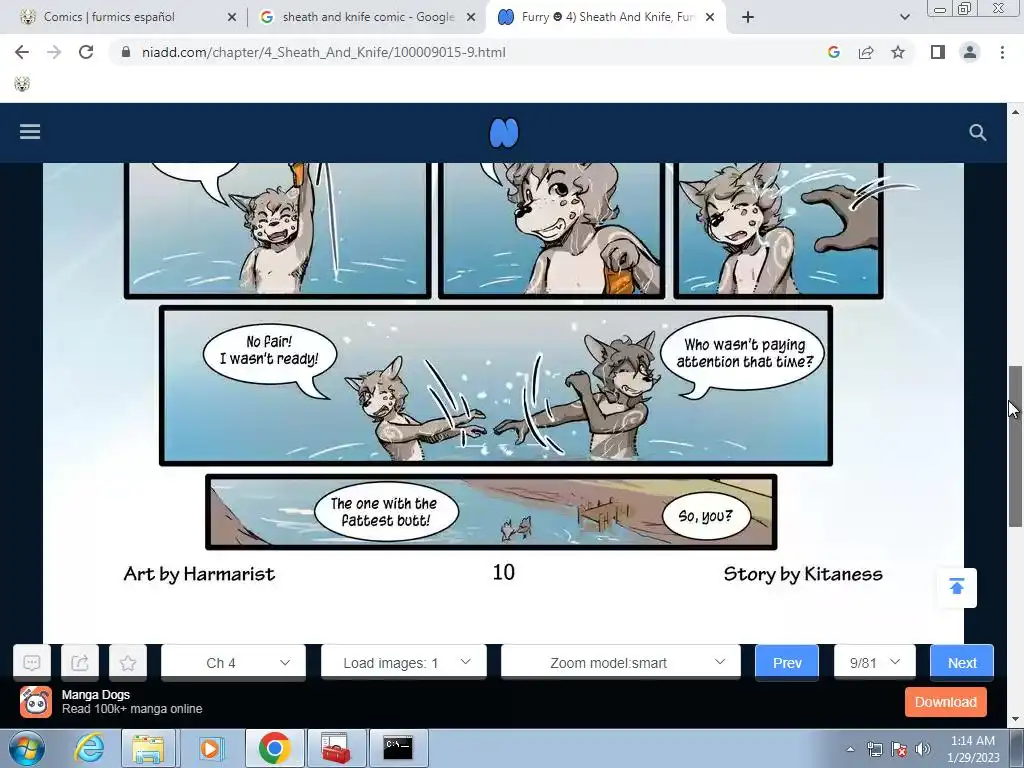This screenshot has height=768, width=1024.
Task: Go back with the browser back arrow
Action: (x=22, y=52)
